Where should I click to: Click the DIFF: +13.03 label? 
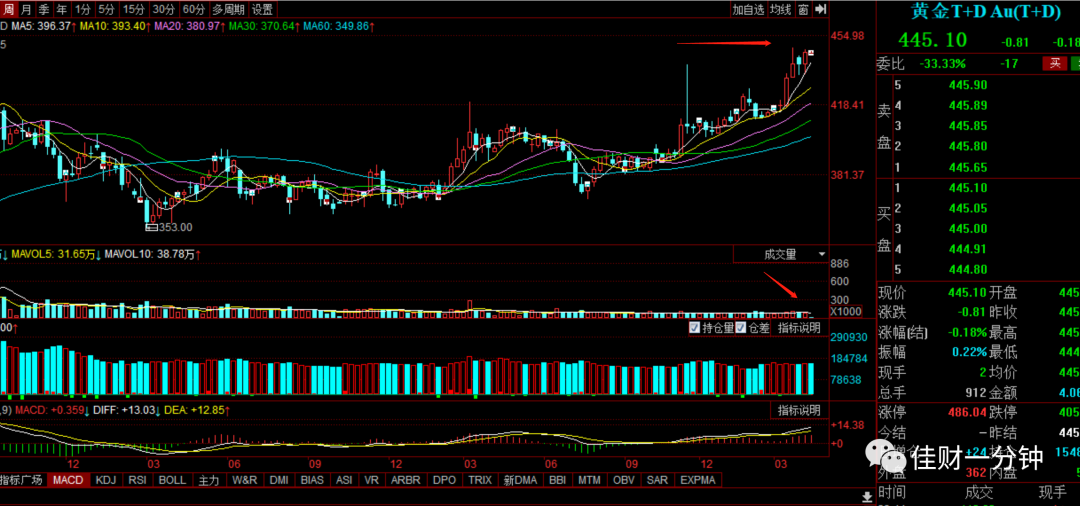pyautogui.click(x=125, y=411)
